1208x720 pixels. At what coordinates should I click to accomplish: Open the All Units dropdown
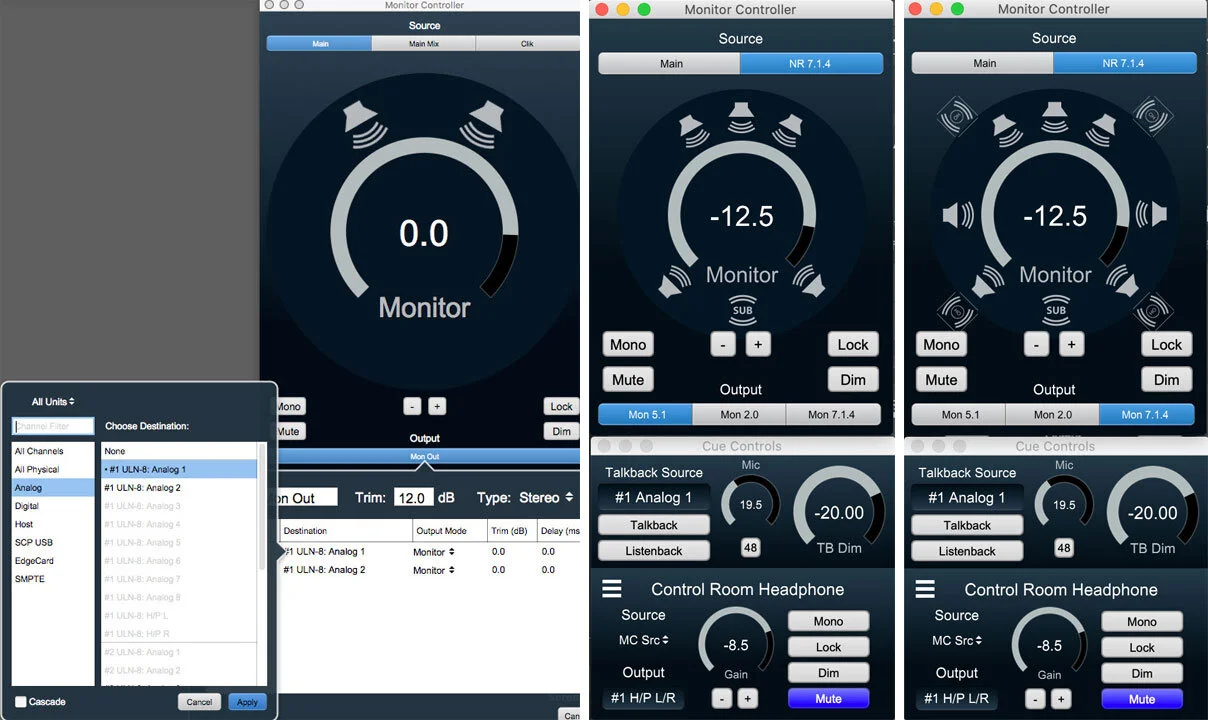tap(53, 401)
